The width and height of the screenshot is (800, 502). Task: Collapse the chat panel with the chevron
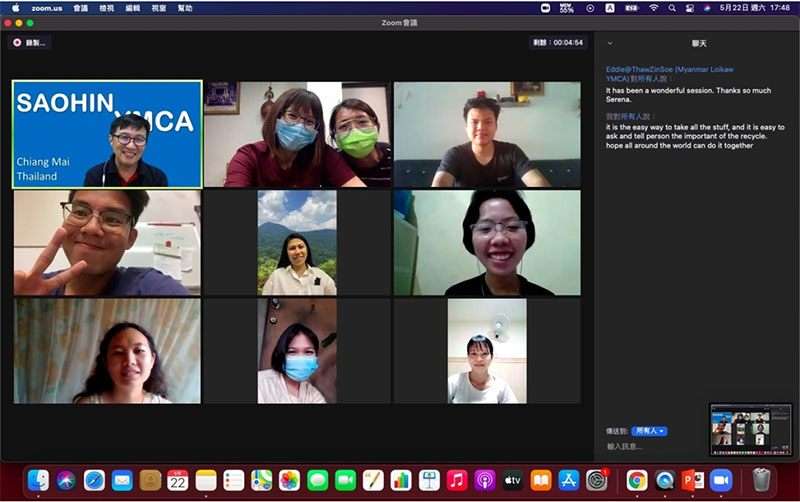tap(610, 43)
